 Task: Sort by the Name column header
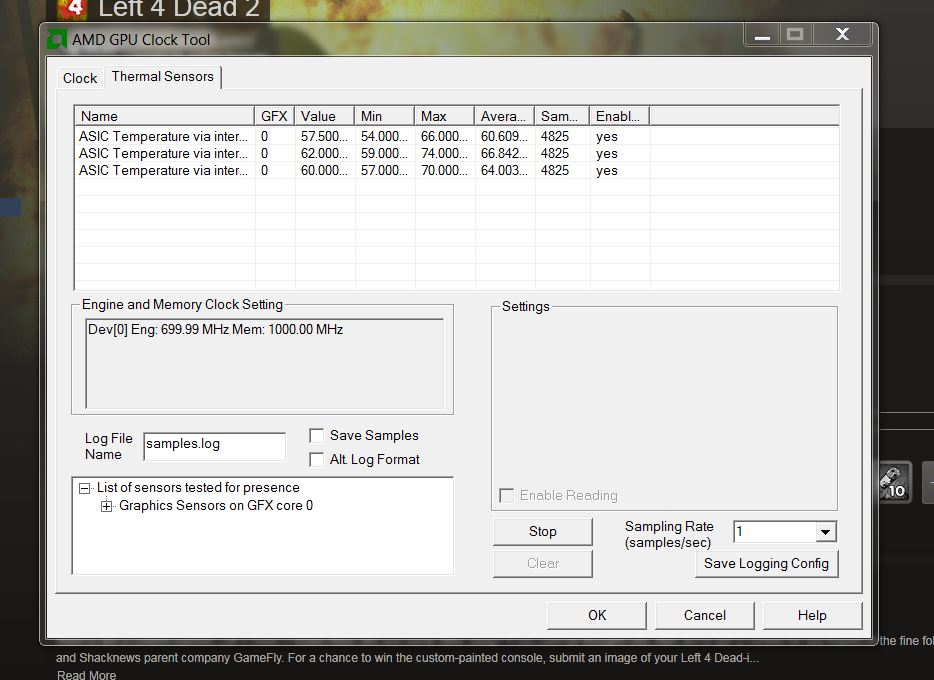(164, 116)
